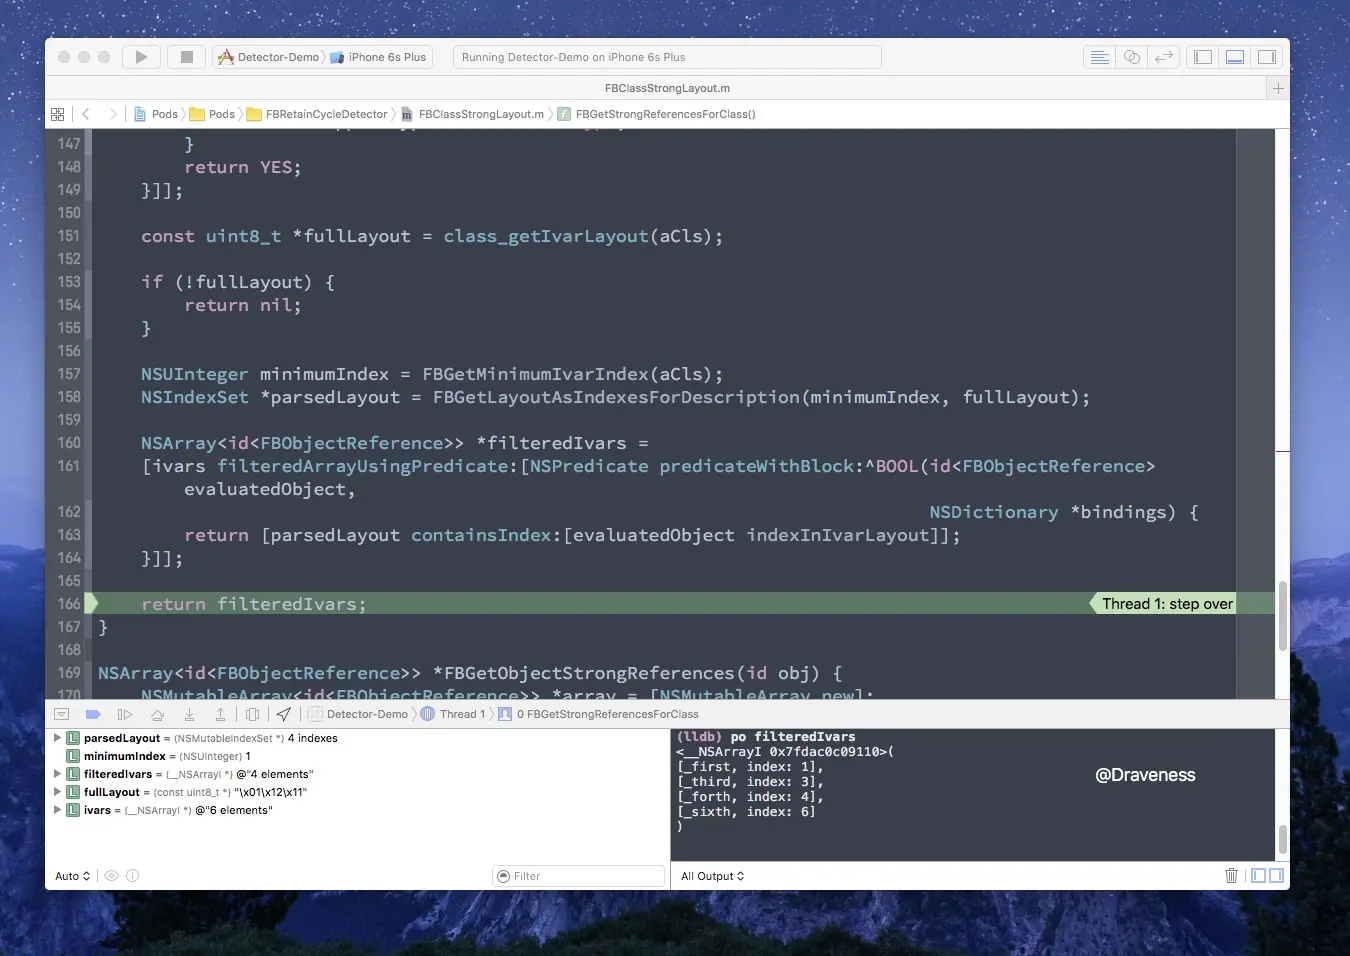
Task: Click the console vertical scrollbar thumb
Action: pyautogui.click(x=1282, y=839)
